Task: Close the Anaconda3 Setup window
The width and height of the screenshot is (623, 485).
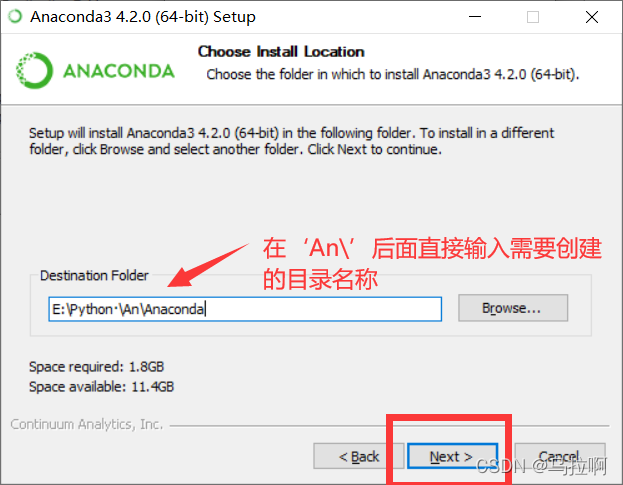Action: coord(592,17)
